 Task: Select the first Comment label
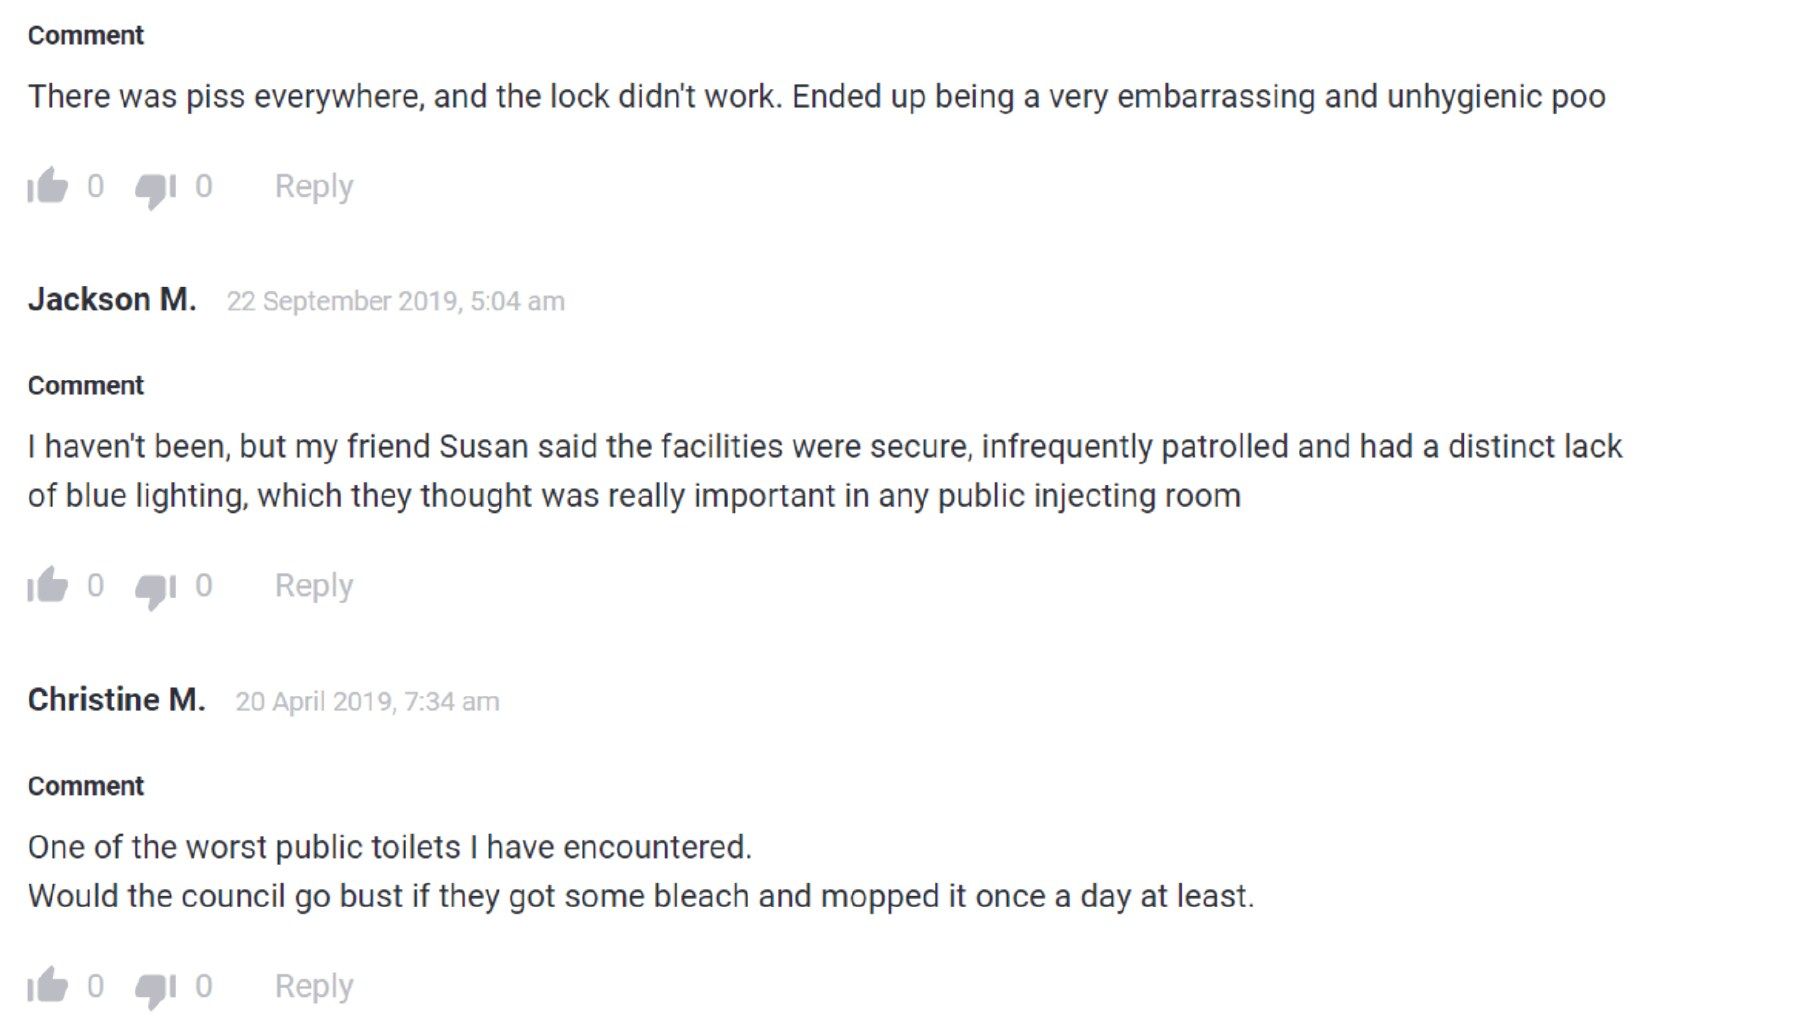pyautogui.click(x=85, y=35)
